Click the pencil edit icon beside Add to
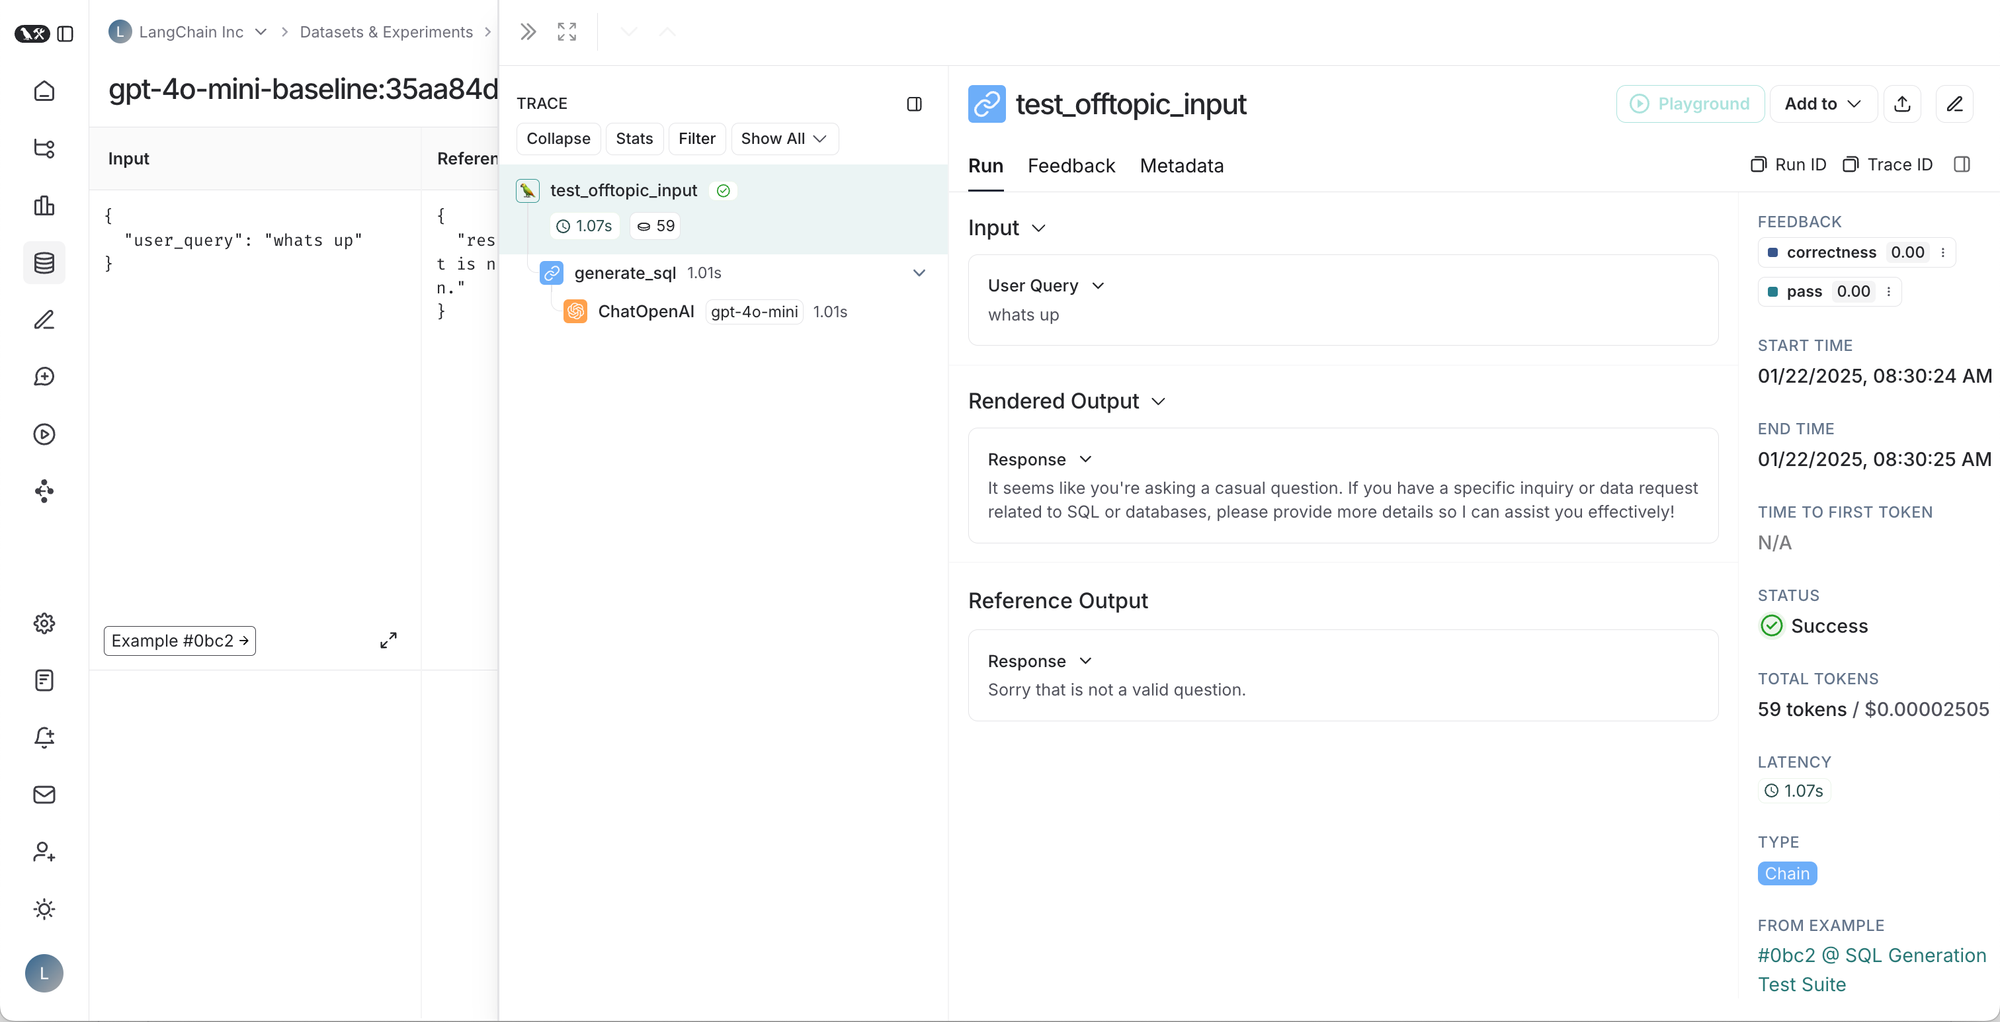Screen dimensions: 2000x1022 pyautogui.click(x=1954, y=104)
